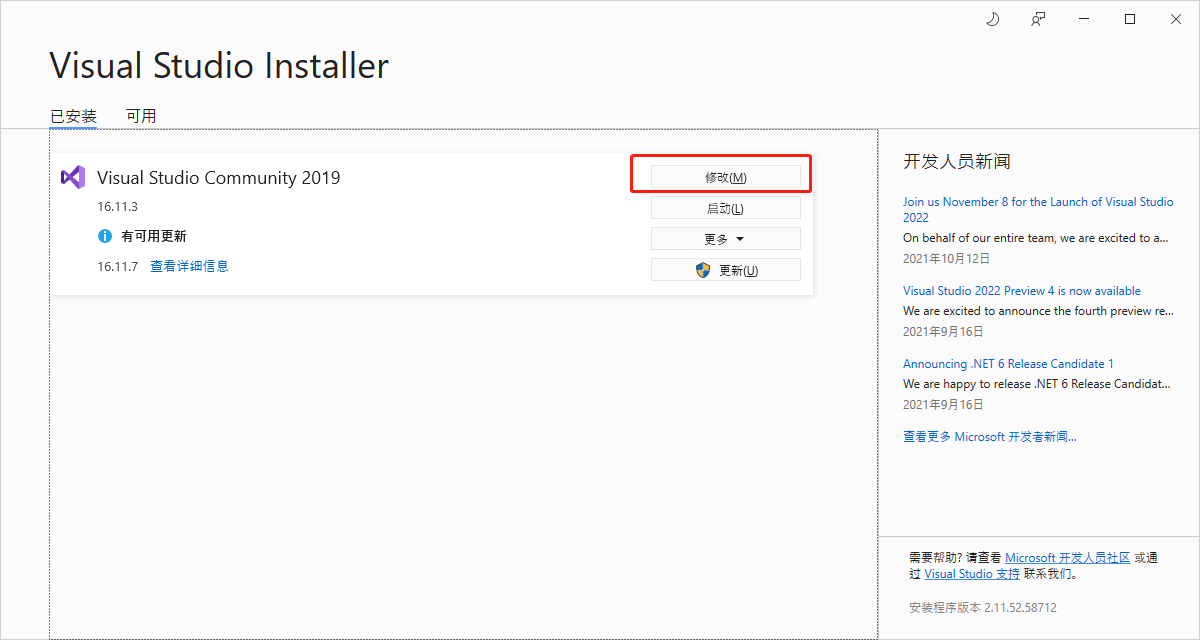This screenshot has width=1200, height=640.
Task: Expand the 更多 dropdown
Action: pos(726,239)
